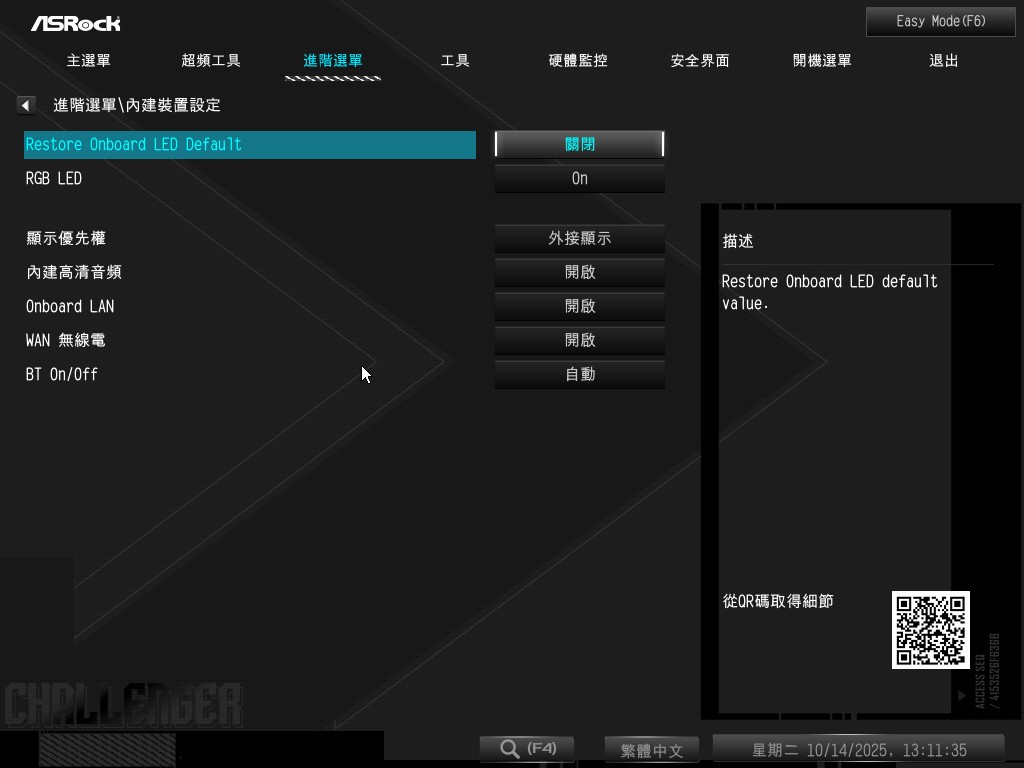Toggle 內建高清音頻 開啟 setting
1024x768 pixels.
579,273
